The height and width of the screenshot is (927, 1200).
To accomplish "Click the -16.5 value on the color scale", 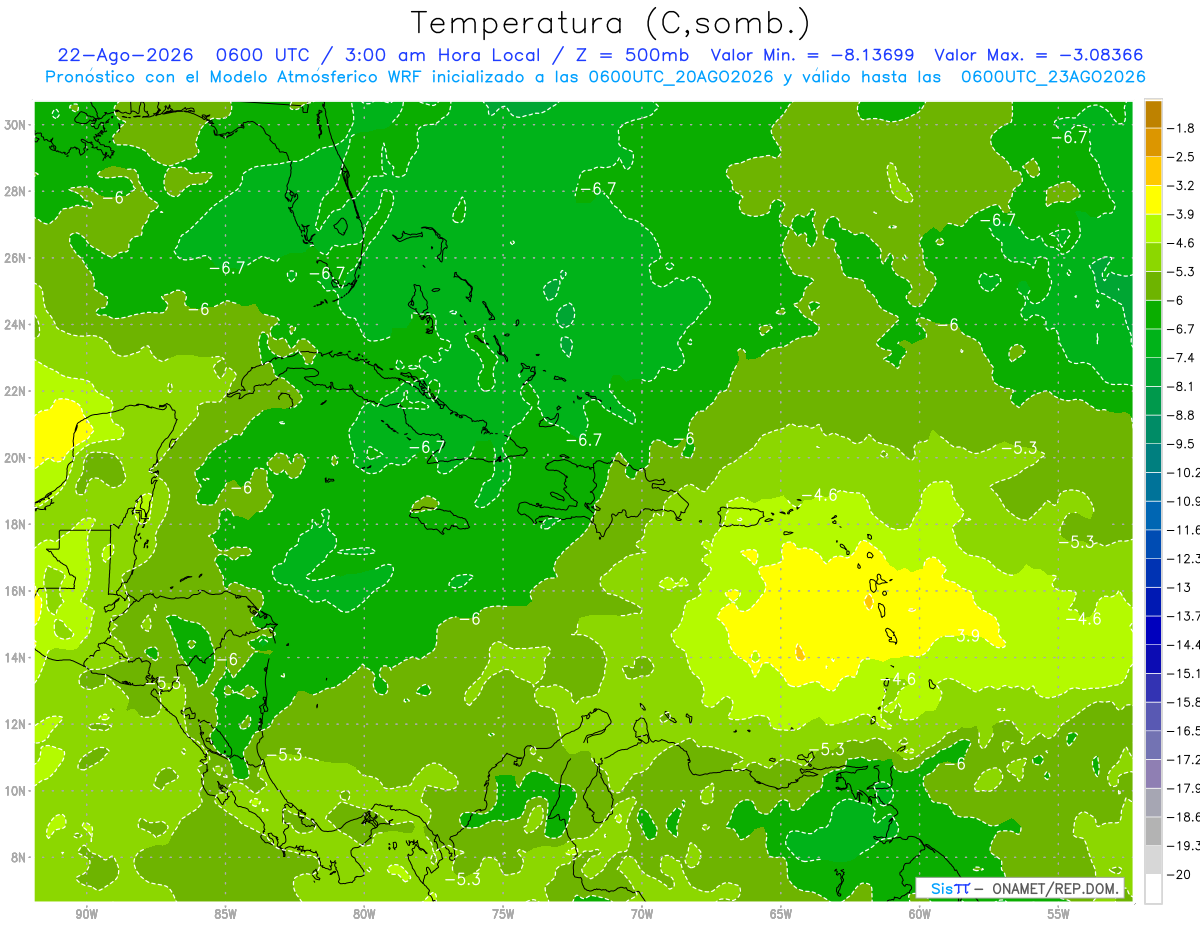I will click(1184, 730).
